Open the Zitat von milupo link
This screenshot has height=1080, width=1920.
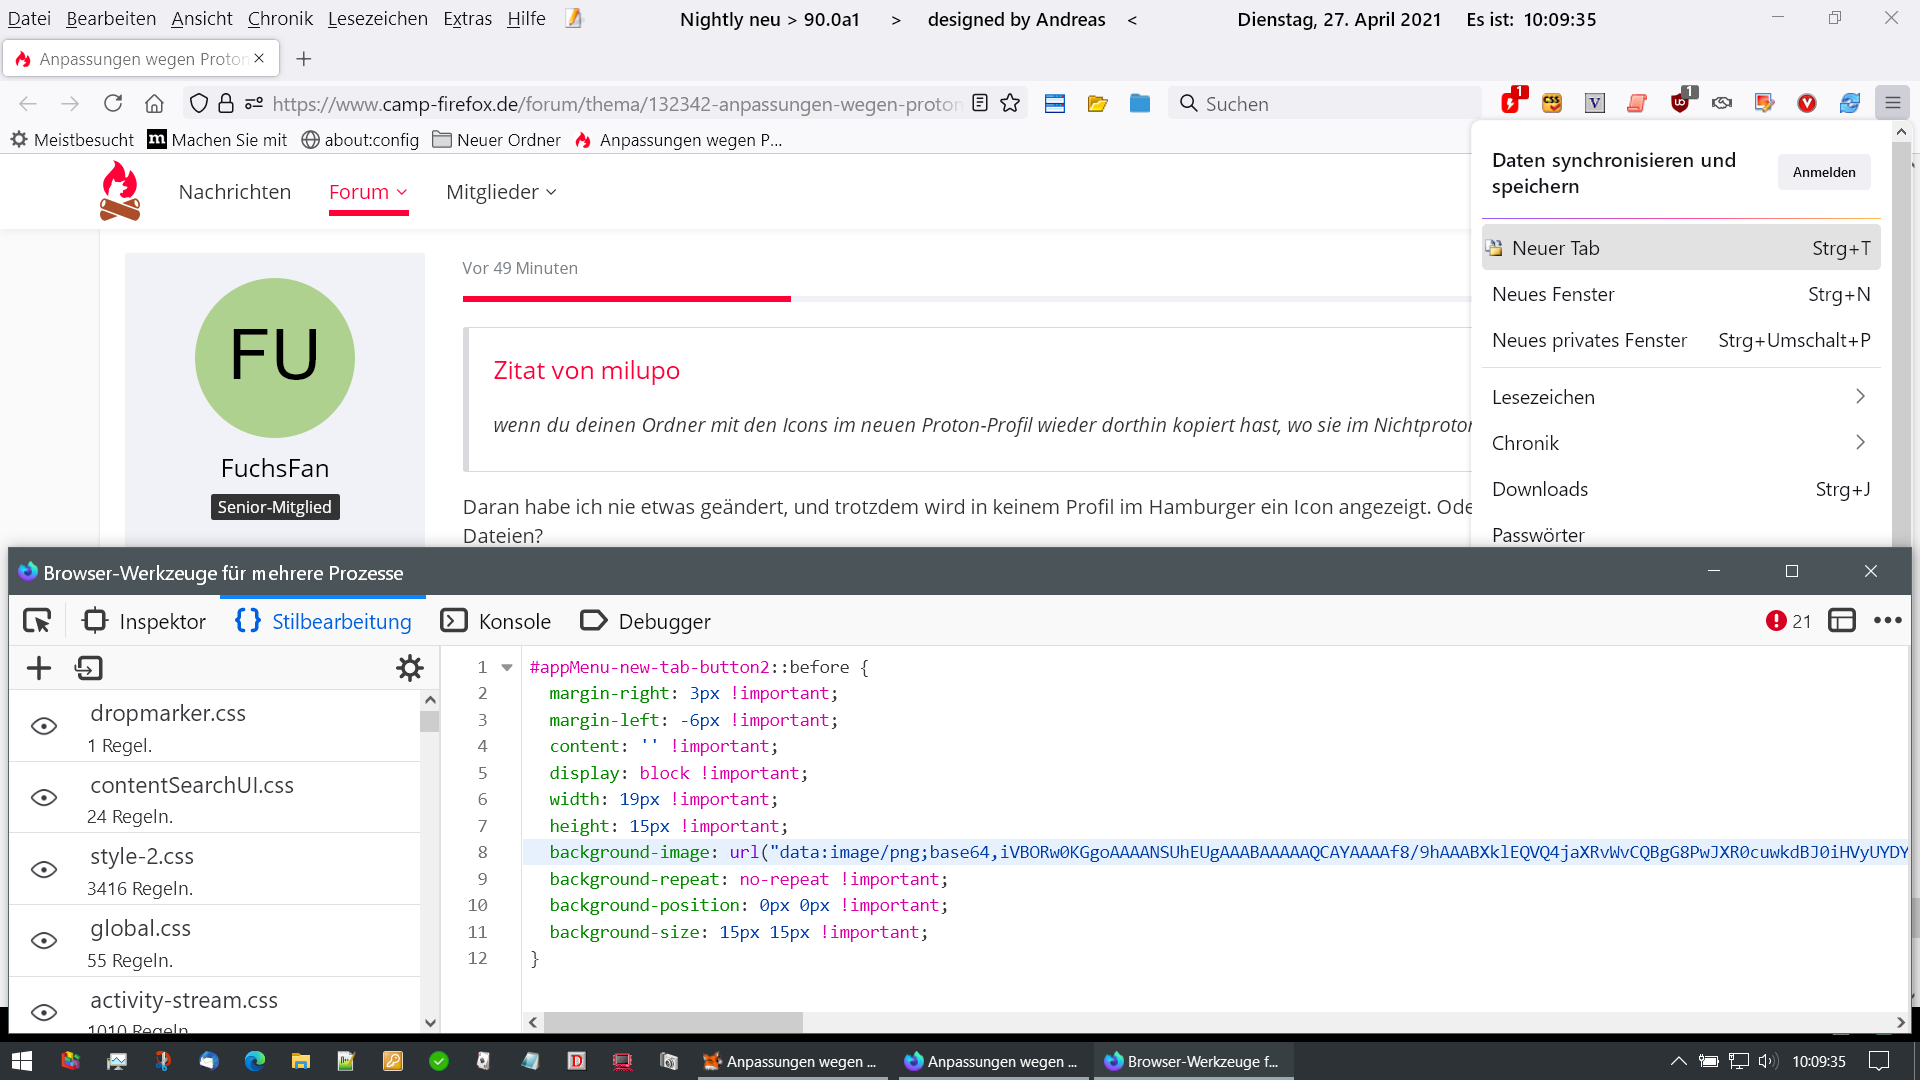[586, 371]
